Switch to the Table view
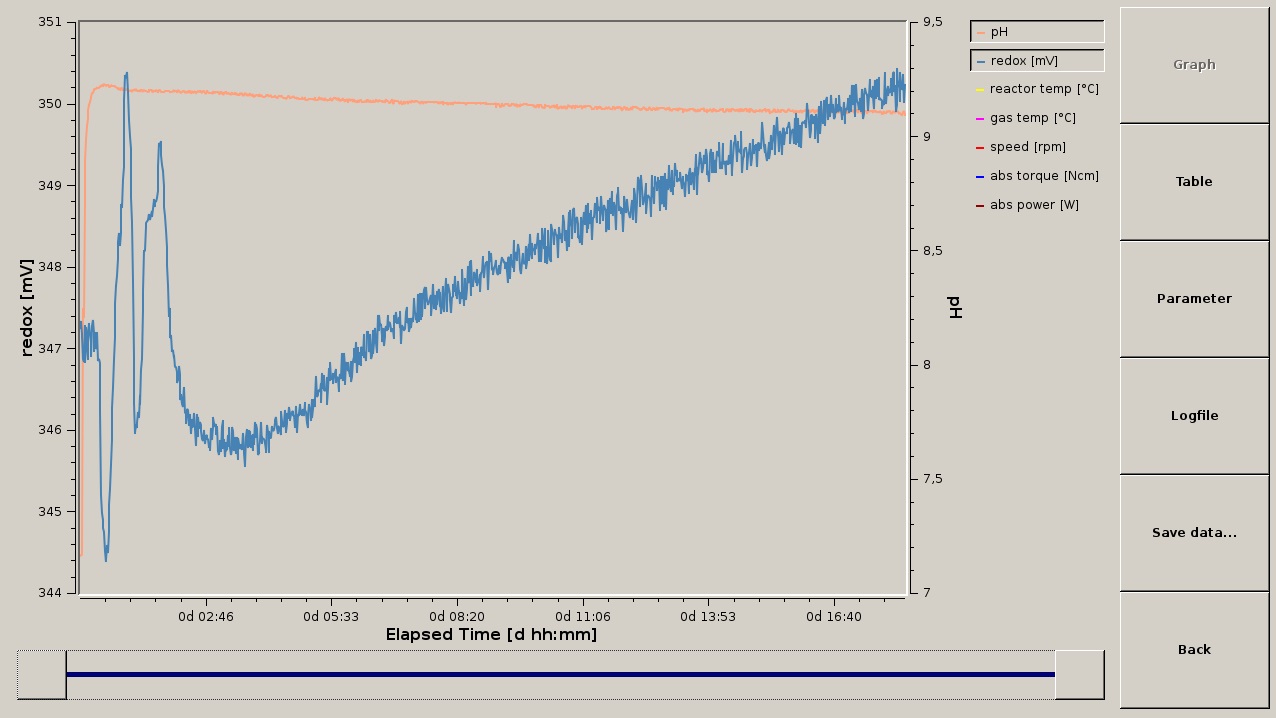 pyautogui.click(x=1193, y=181)
